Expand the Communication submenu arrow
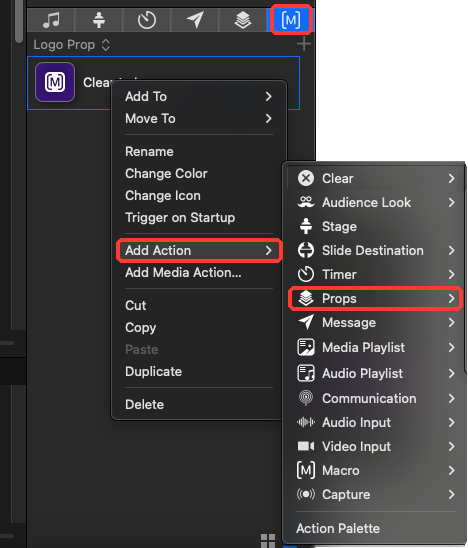 [451, 398]
